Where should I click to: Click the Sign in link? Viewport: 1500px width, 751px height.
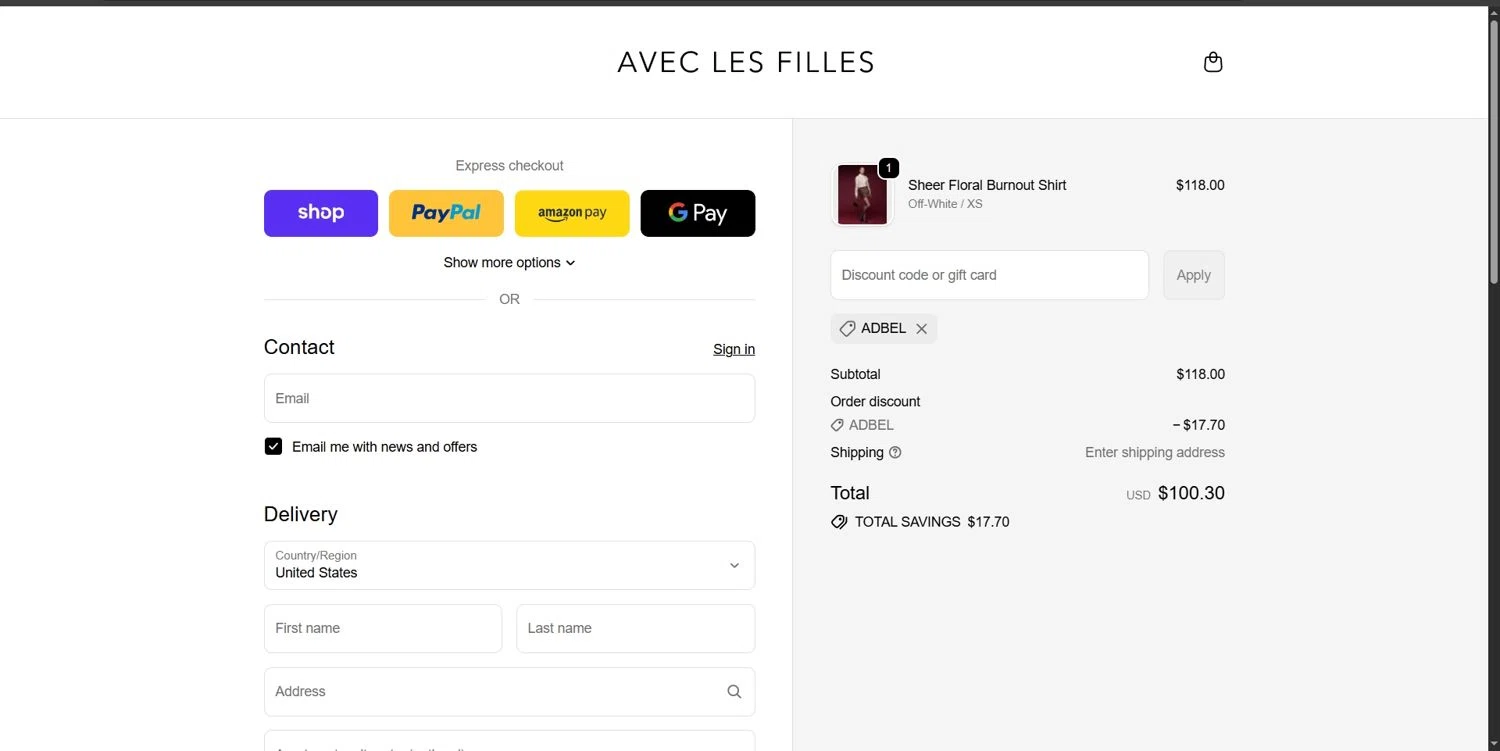tap(734, 349)
